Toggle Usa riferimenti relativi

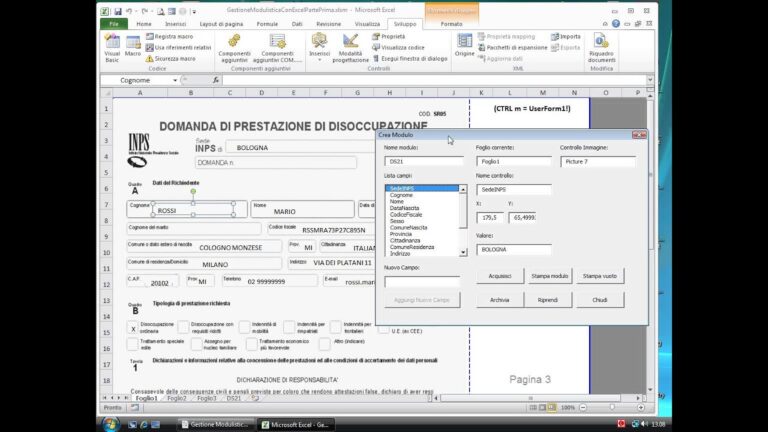(179, 48)
